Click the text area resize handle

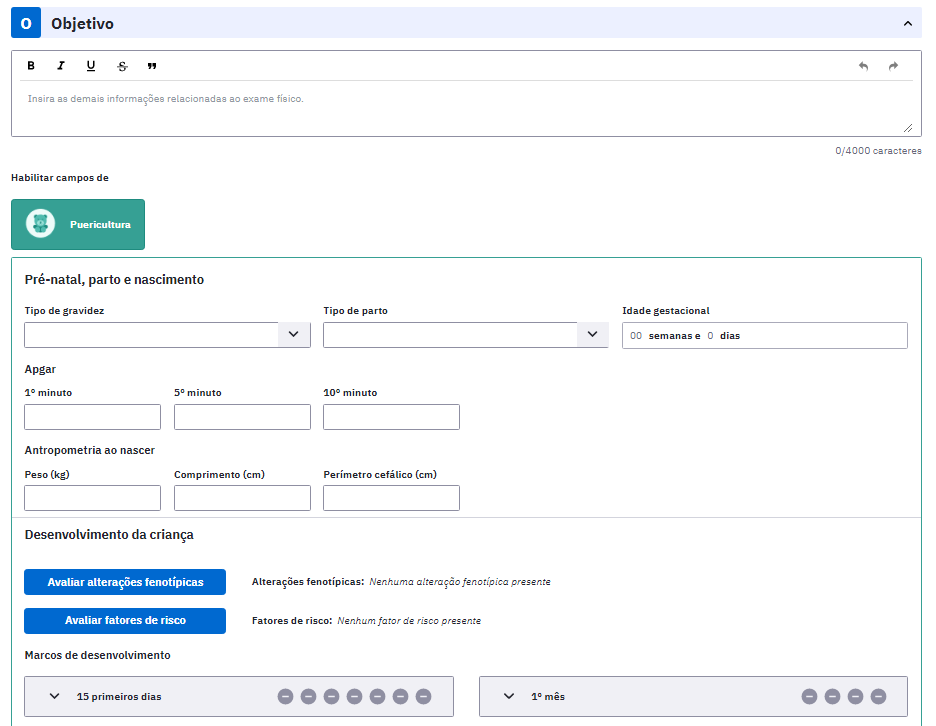click(x=908, y=128)
